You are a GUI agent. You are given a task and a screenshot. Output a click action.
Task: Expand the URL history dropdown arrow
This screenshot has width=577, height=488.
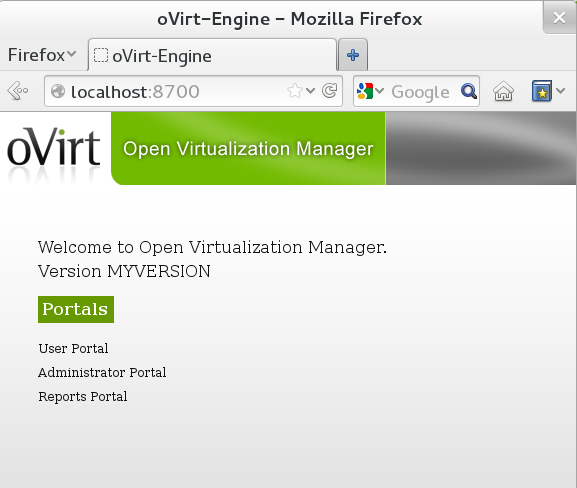pos(310,91)
